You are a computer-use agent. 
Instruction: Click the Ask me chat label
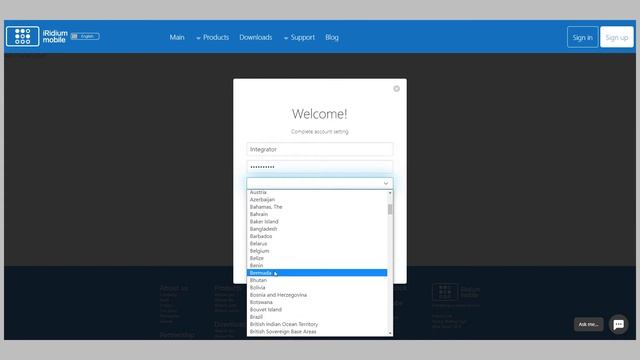coord(588,324)
